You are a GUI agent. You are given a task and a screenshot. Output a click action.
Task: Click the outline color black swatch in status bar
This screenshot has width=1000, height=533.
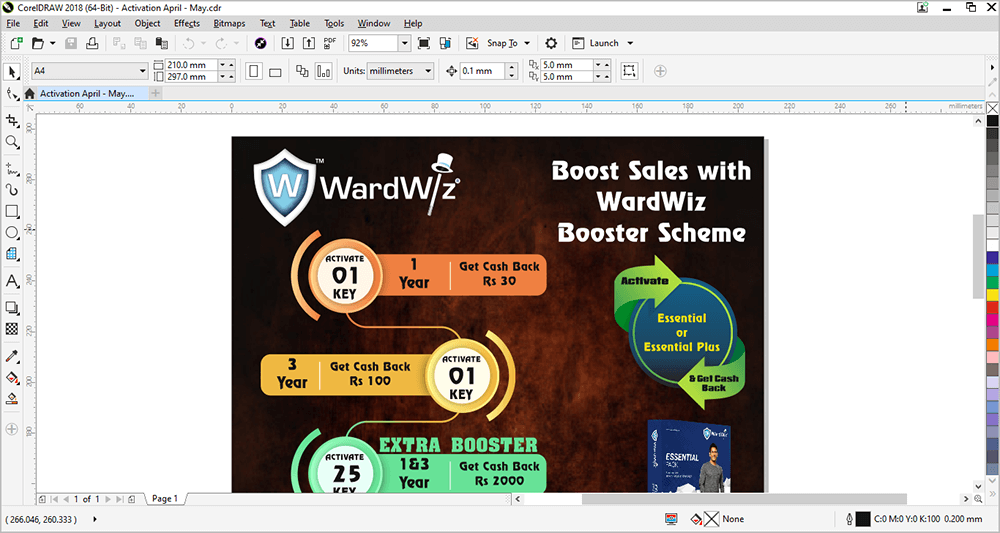pos(862,519)
